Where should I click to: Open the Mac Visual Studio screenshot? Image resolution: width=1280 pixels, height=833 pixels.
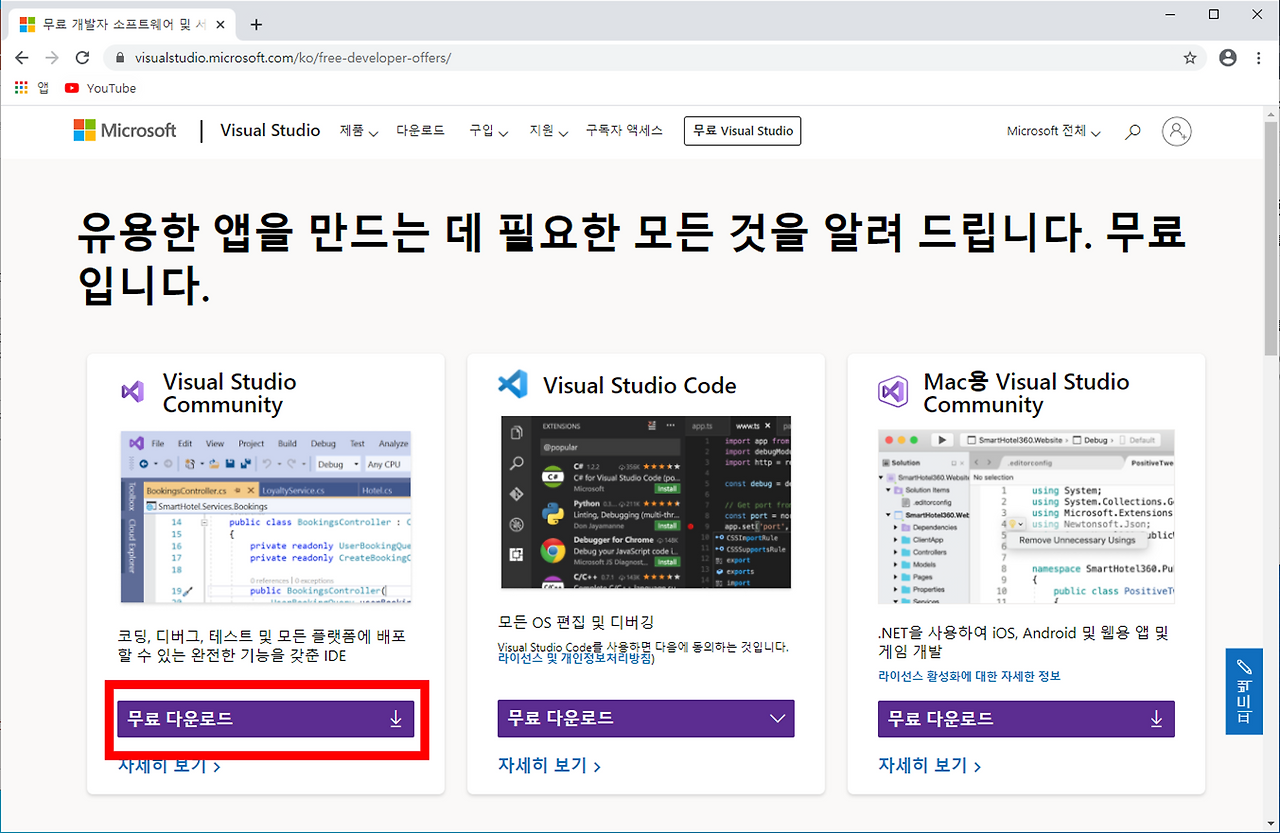click(x=1026, y=517)
